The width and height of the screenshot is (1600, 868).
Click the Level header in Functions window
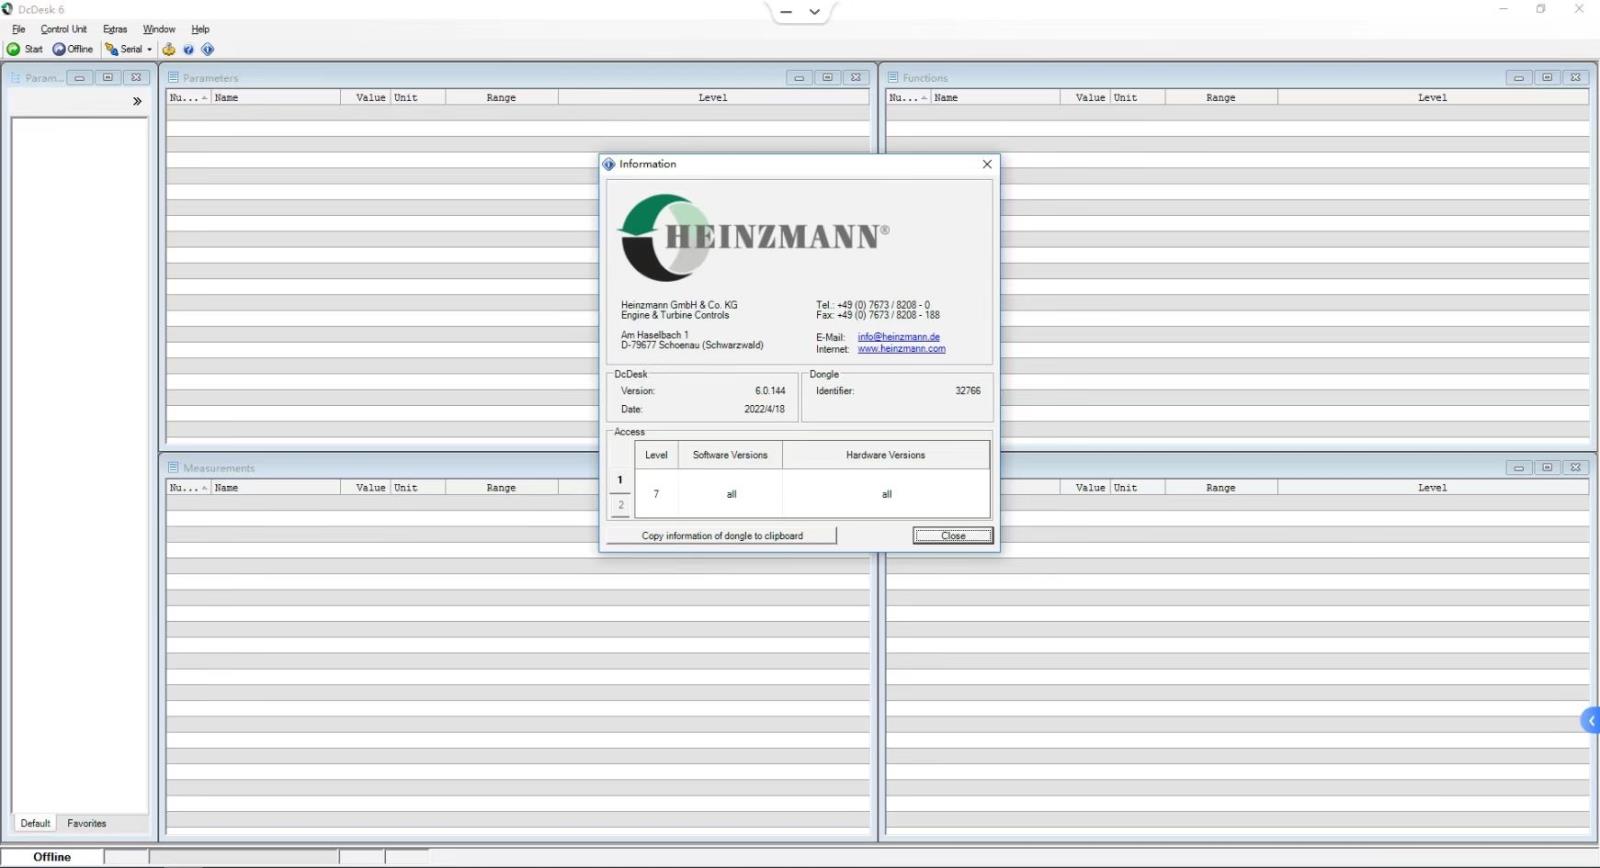tap(1432, 98)
